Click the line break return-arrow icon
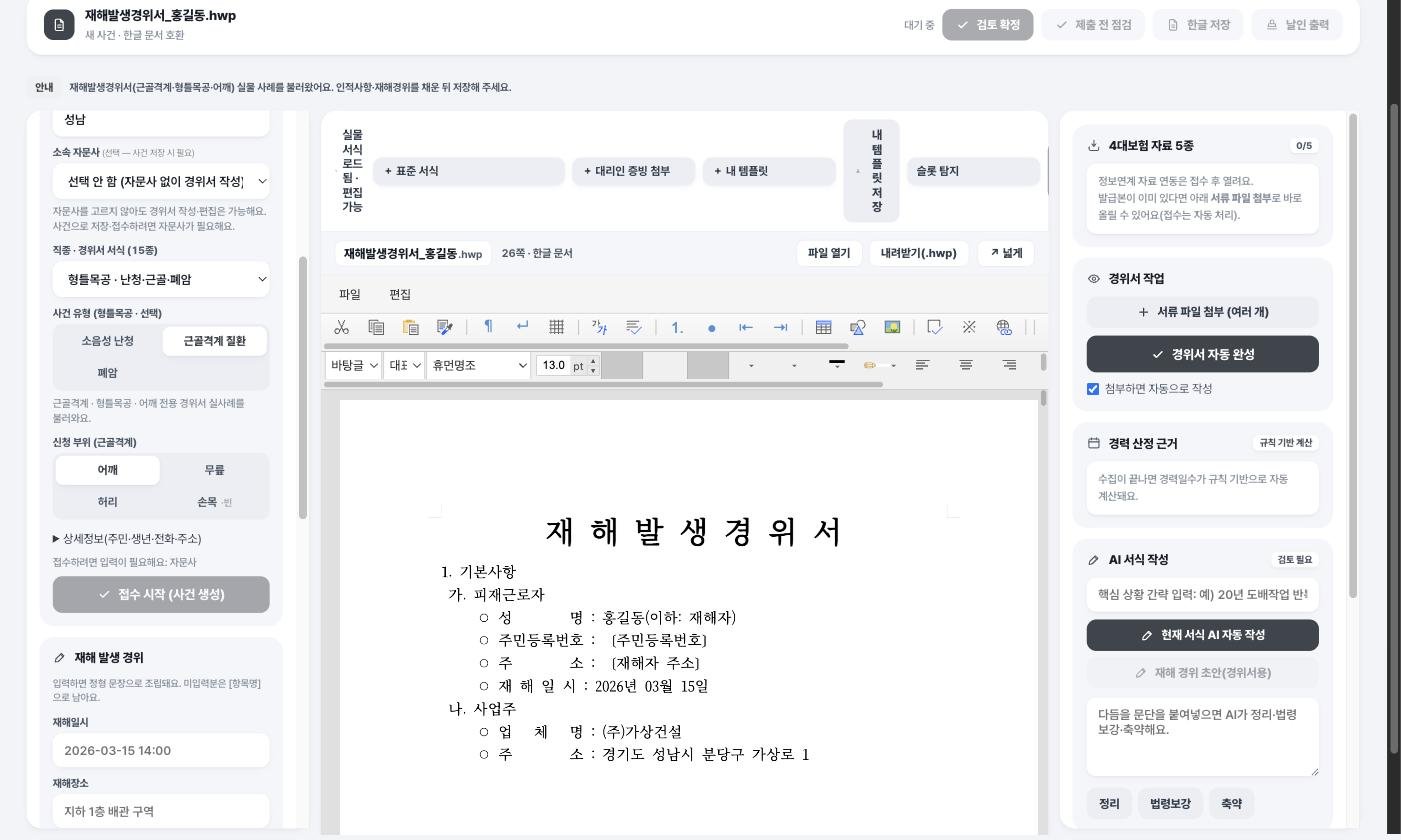 click(x=522, y=326)
